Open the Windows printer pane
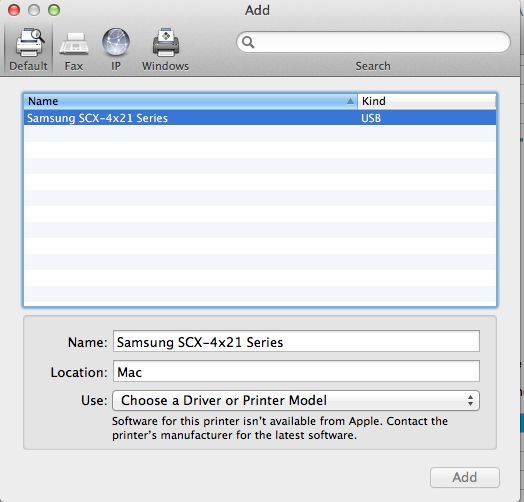Image resolution: width=524 pixels, height=502 pixels. [165, 48]
